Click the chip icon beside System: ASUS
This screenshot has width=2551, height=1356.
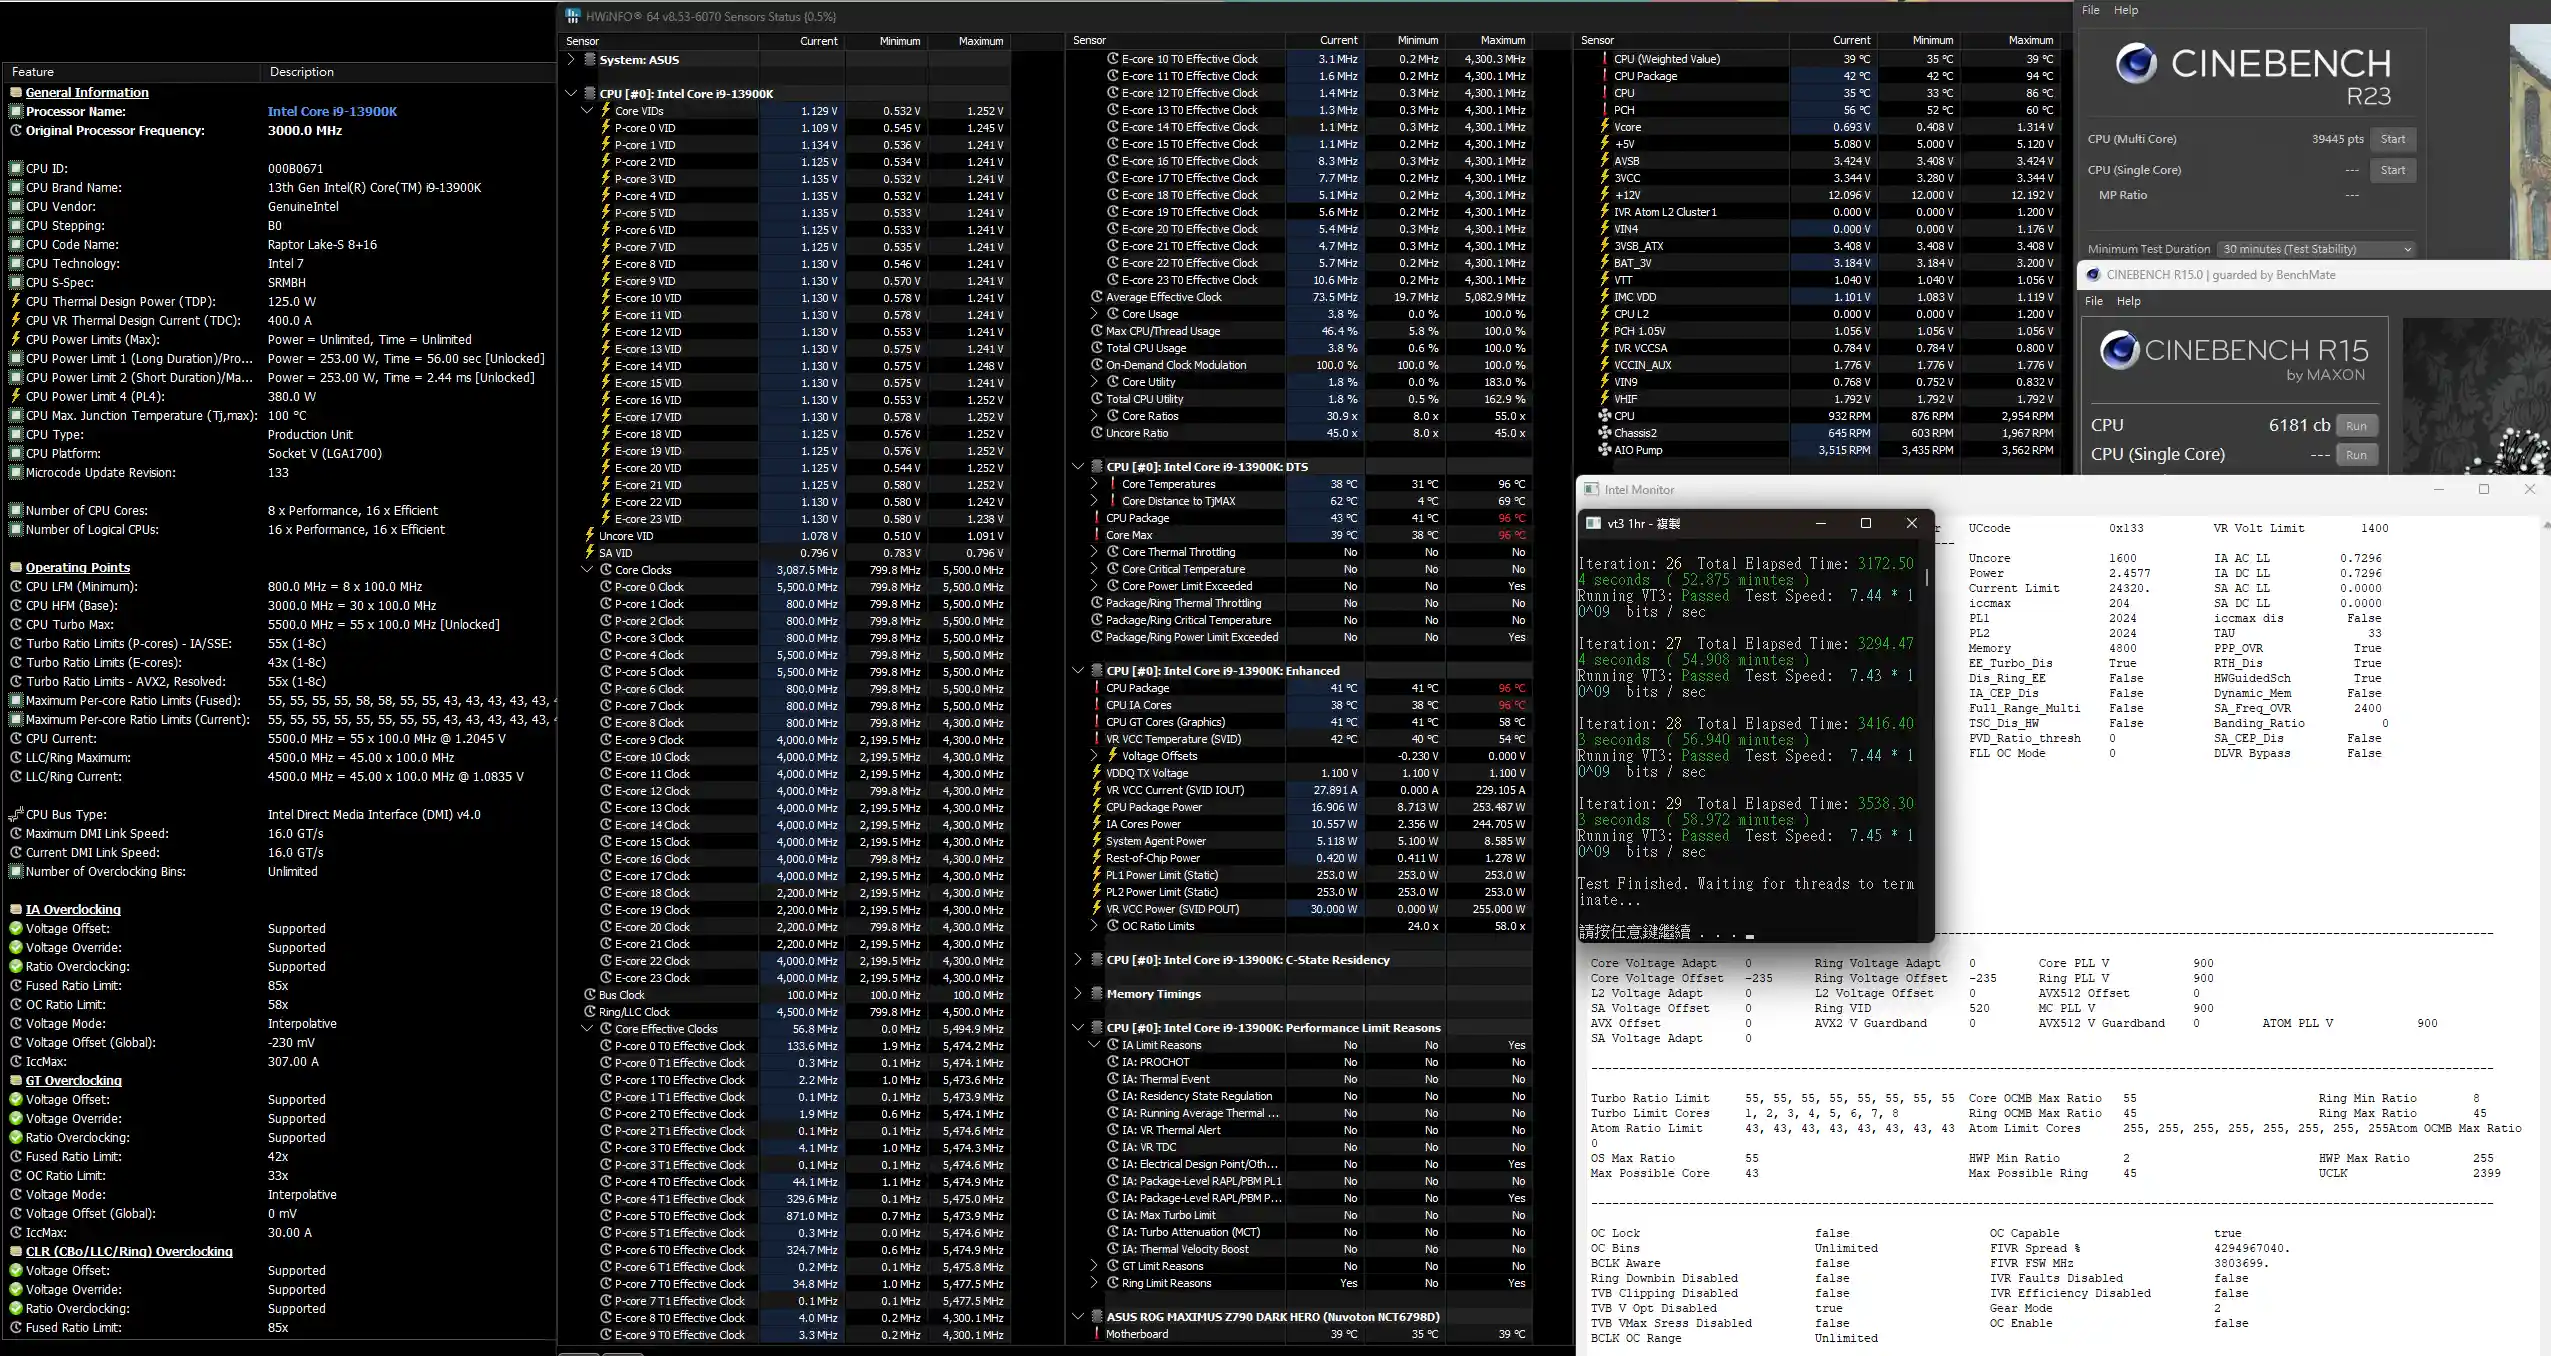[590, 60]
